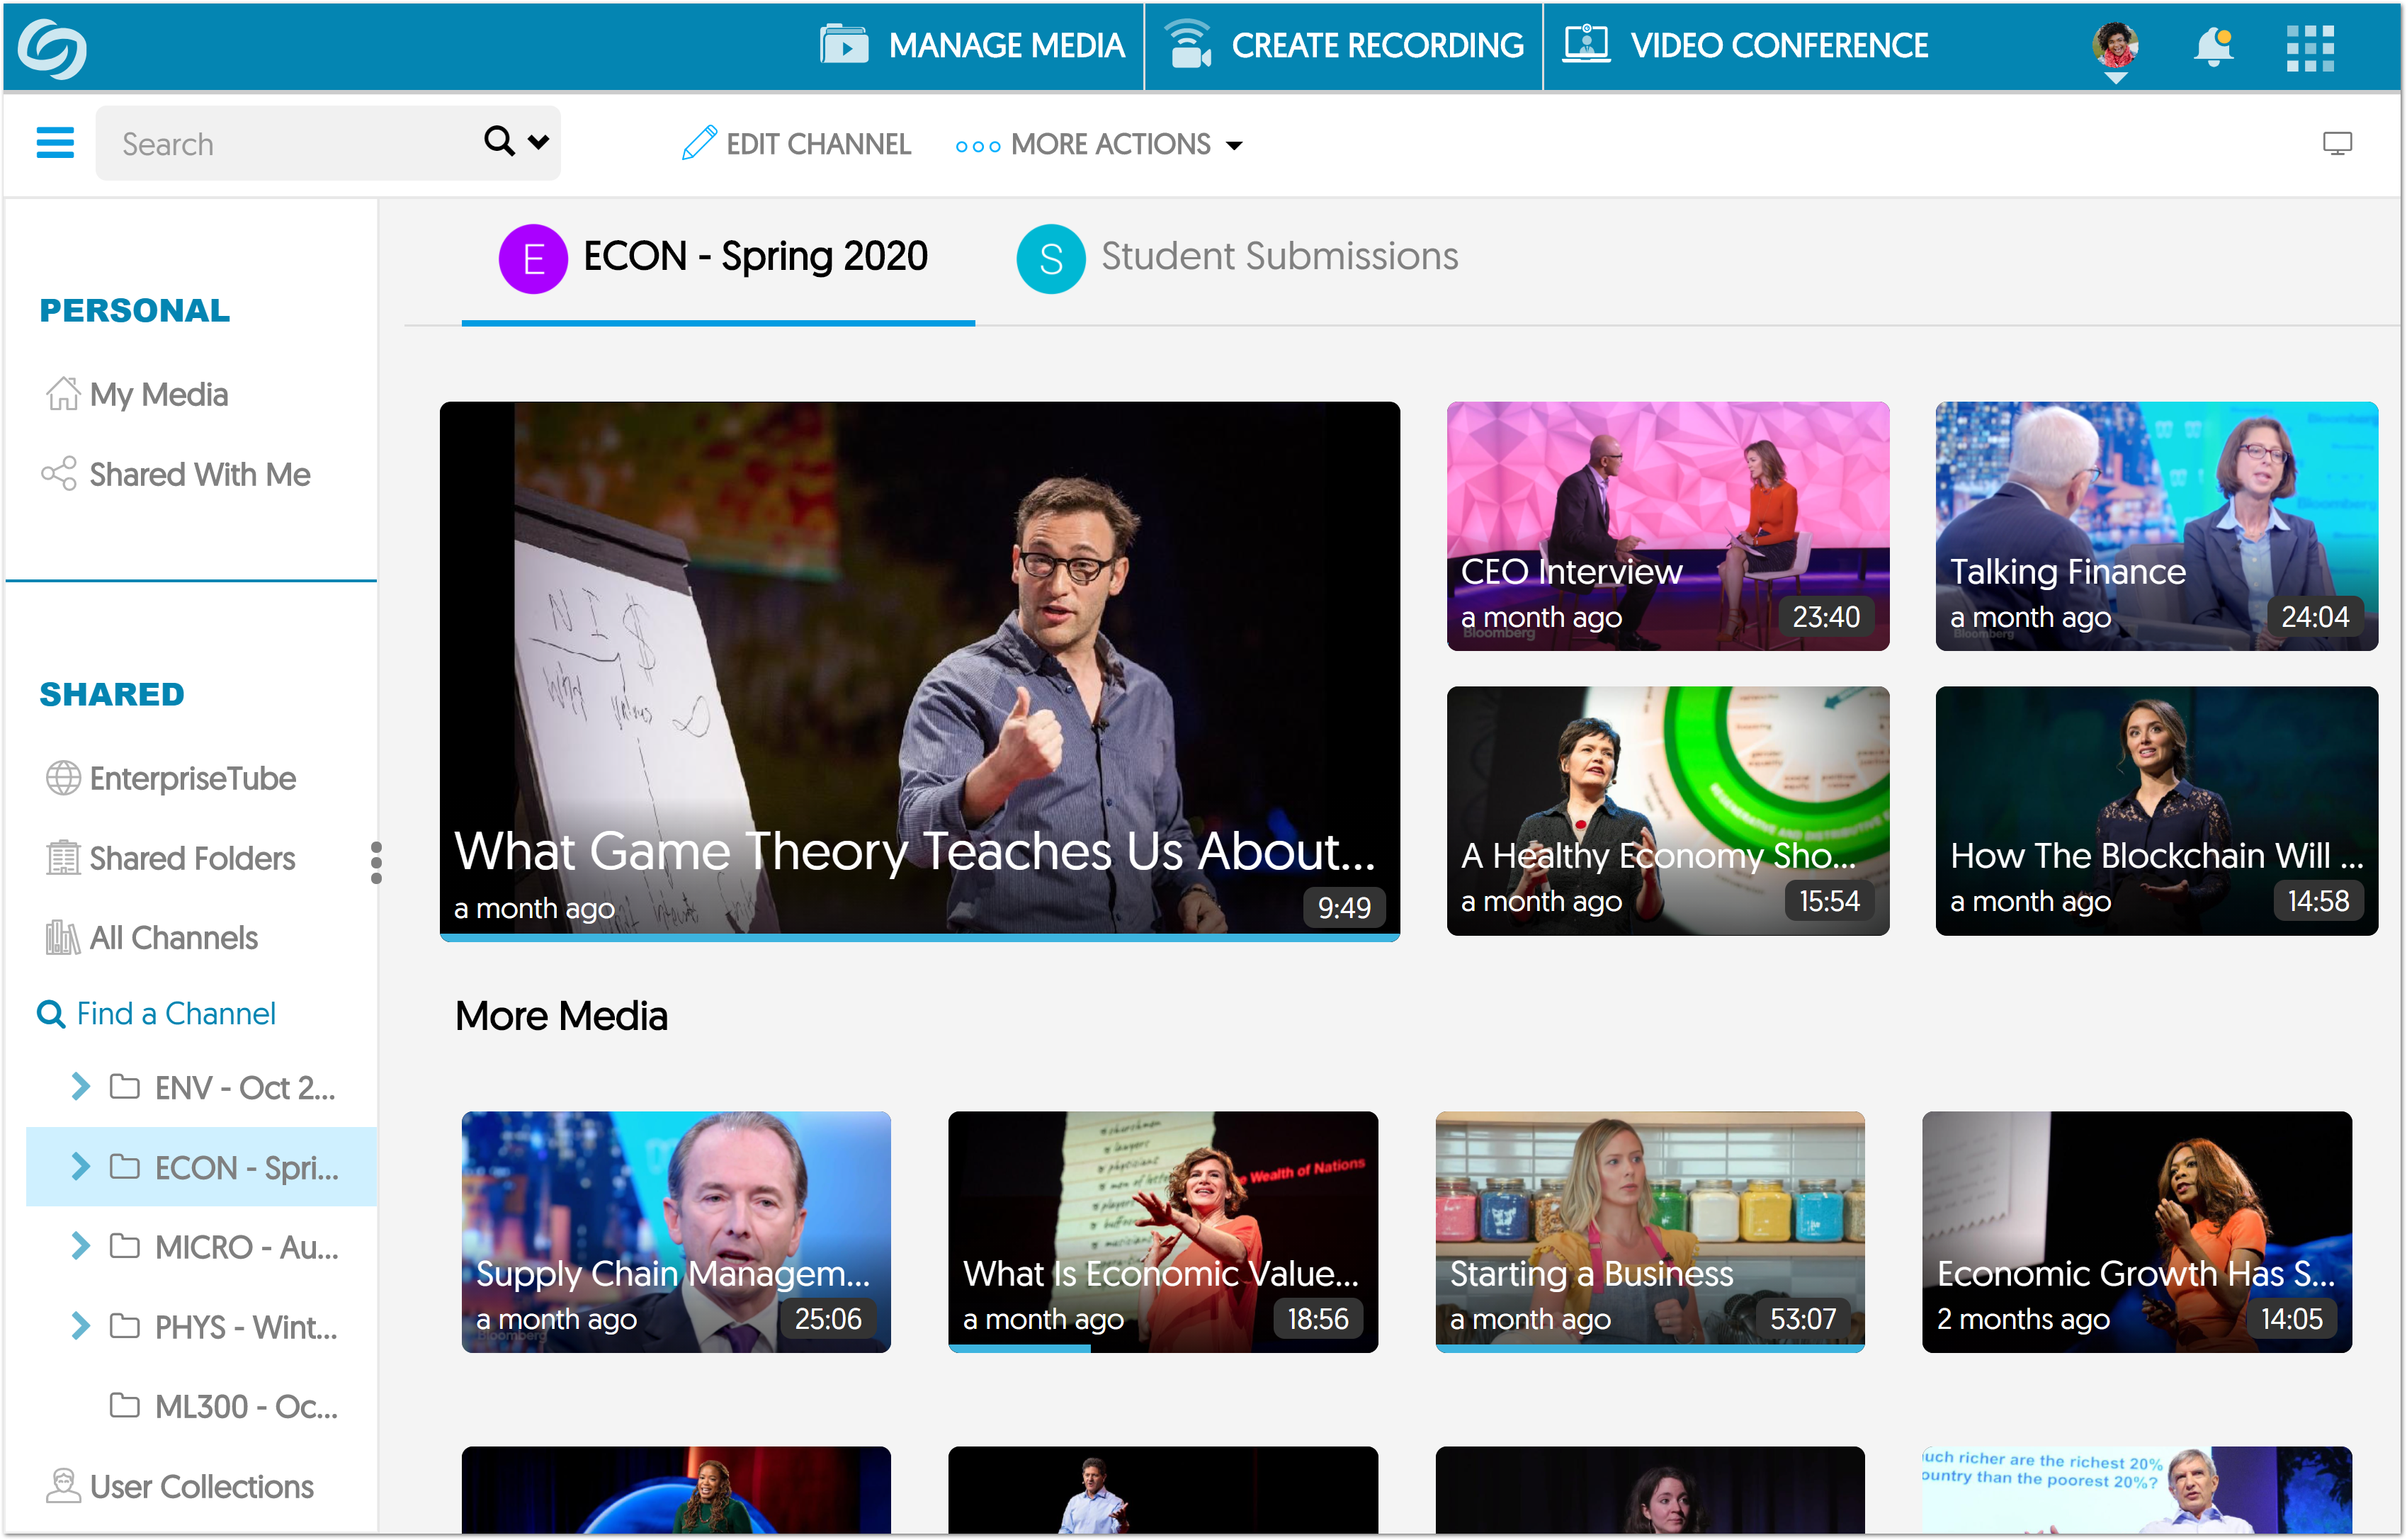Expand the PHYS - Wint folder
This screenshot has width=2407, height=1540.
click(x=81, y=1326)
